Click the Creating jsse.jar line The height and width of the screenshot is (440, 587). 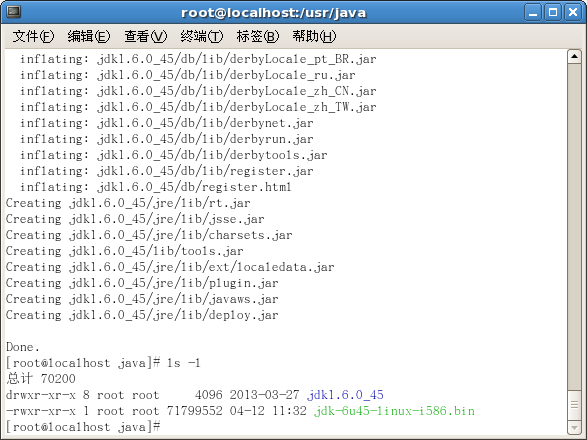[x=135, y=219]
